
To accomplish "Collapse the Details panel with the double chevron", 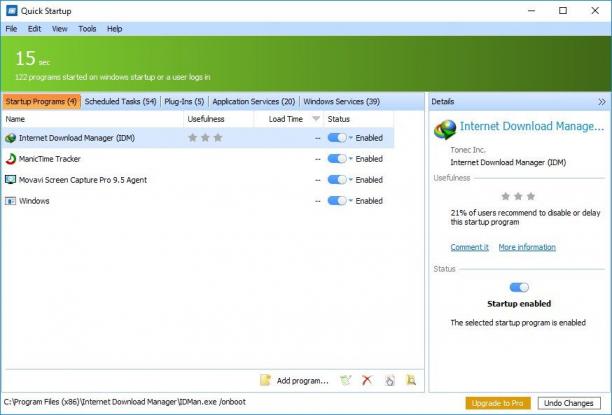I will [601, 102].
